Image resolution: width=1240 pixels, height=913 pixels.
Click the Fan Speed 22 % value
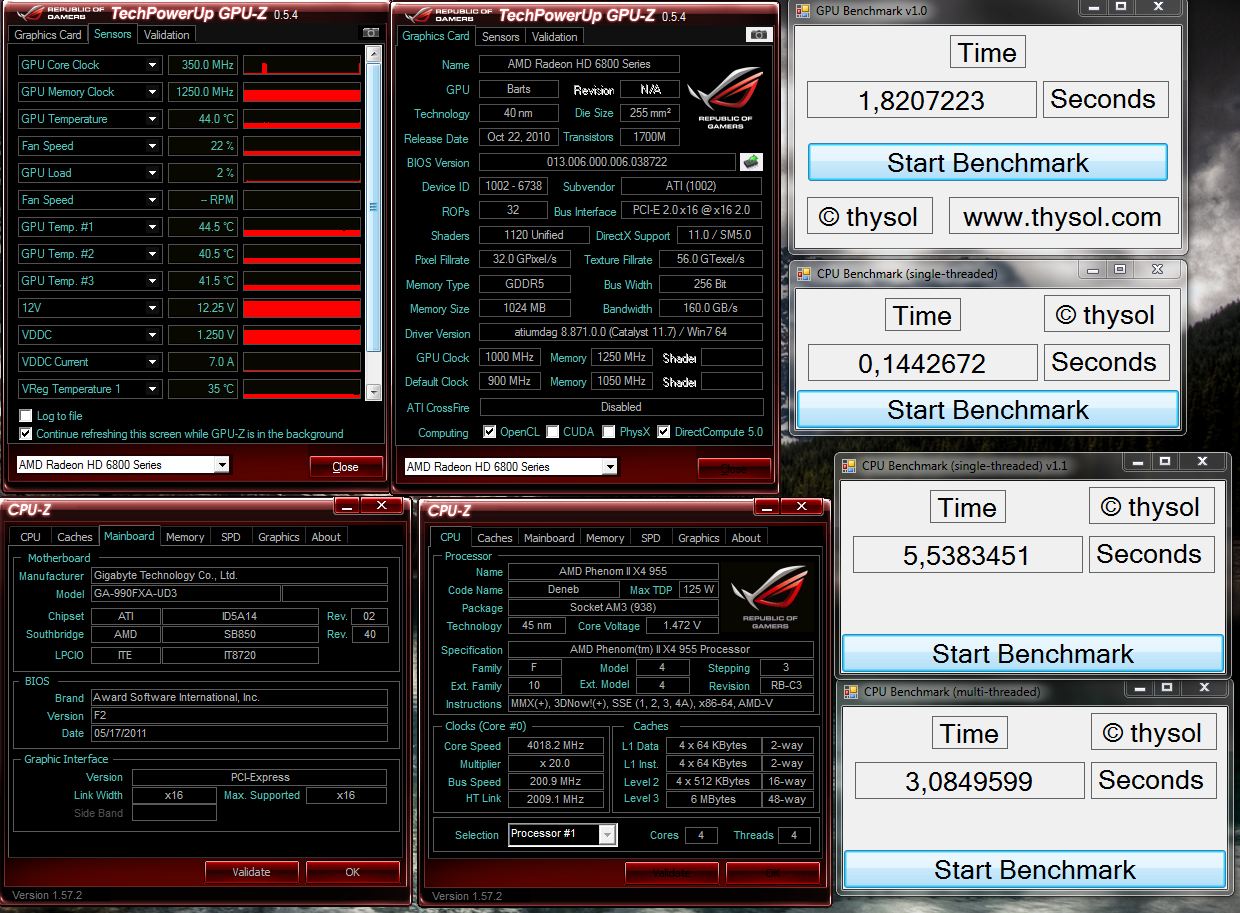(203, 146)
